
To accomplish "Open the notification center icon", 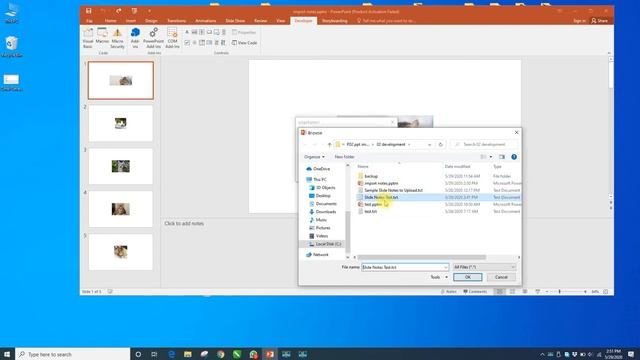I will 631,354.
